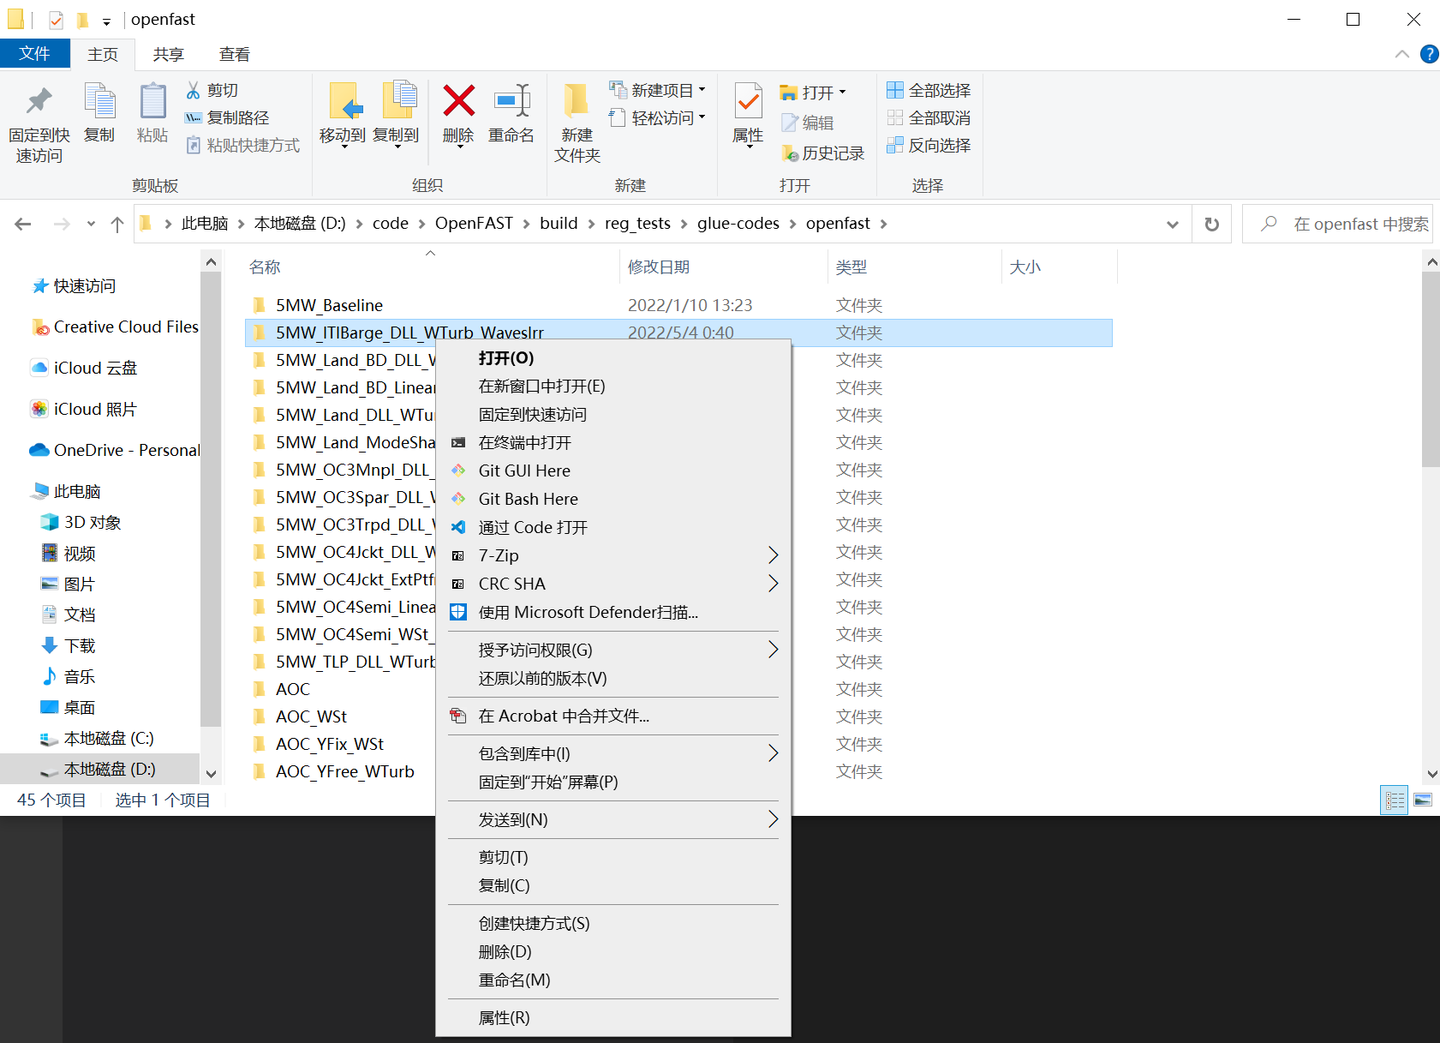The image size is (1440, 1043).
Task: Navigate back with the Back arrow
Action: (x=22, y=223)
